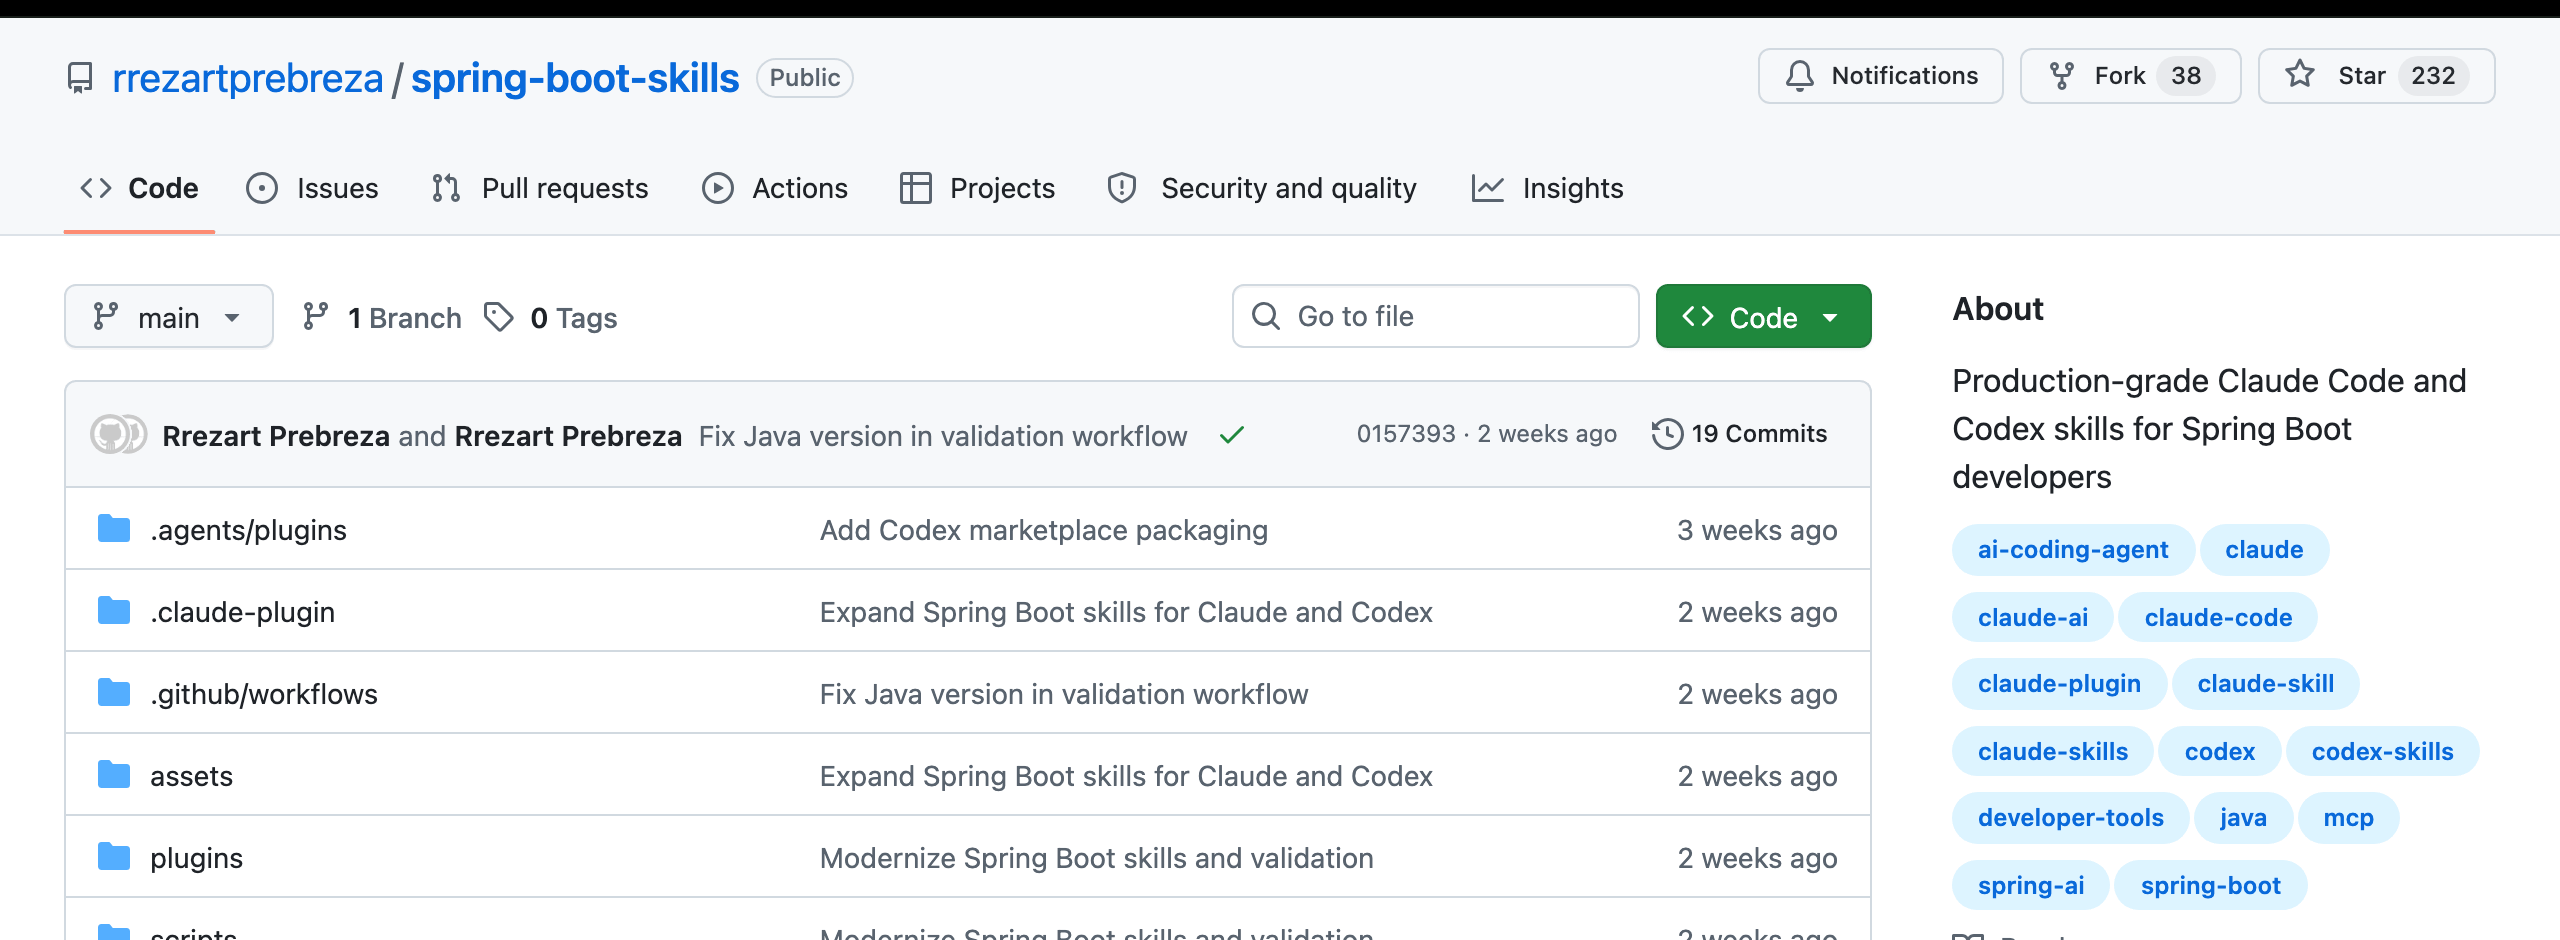Click the .claude-plugin folder icon
This screenshot has width=2560, height=940.
click(x=114, y=610)
